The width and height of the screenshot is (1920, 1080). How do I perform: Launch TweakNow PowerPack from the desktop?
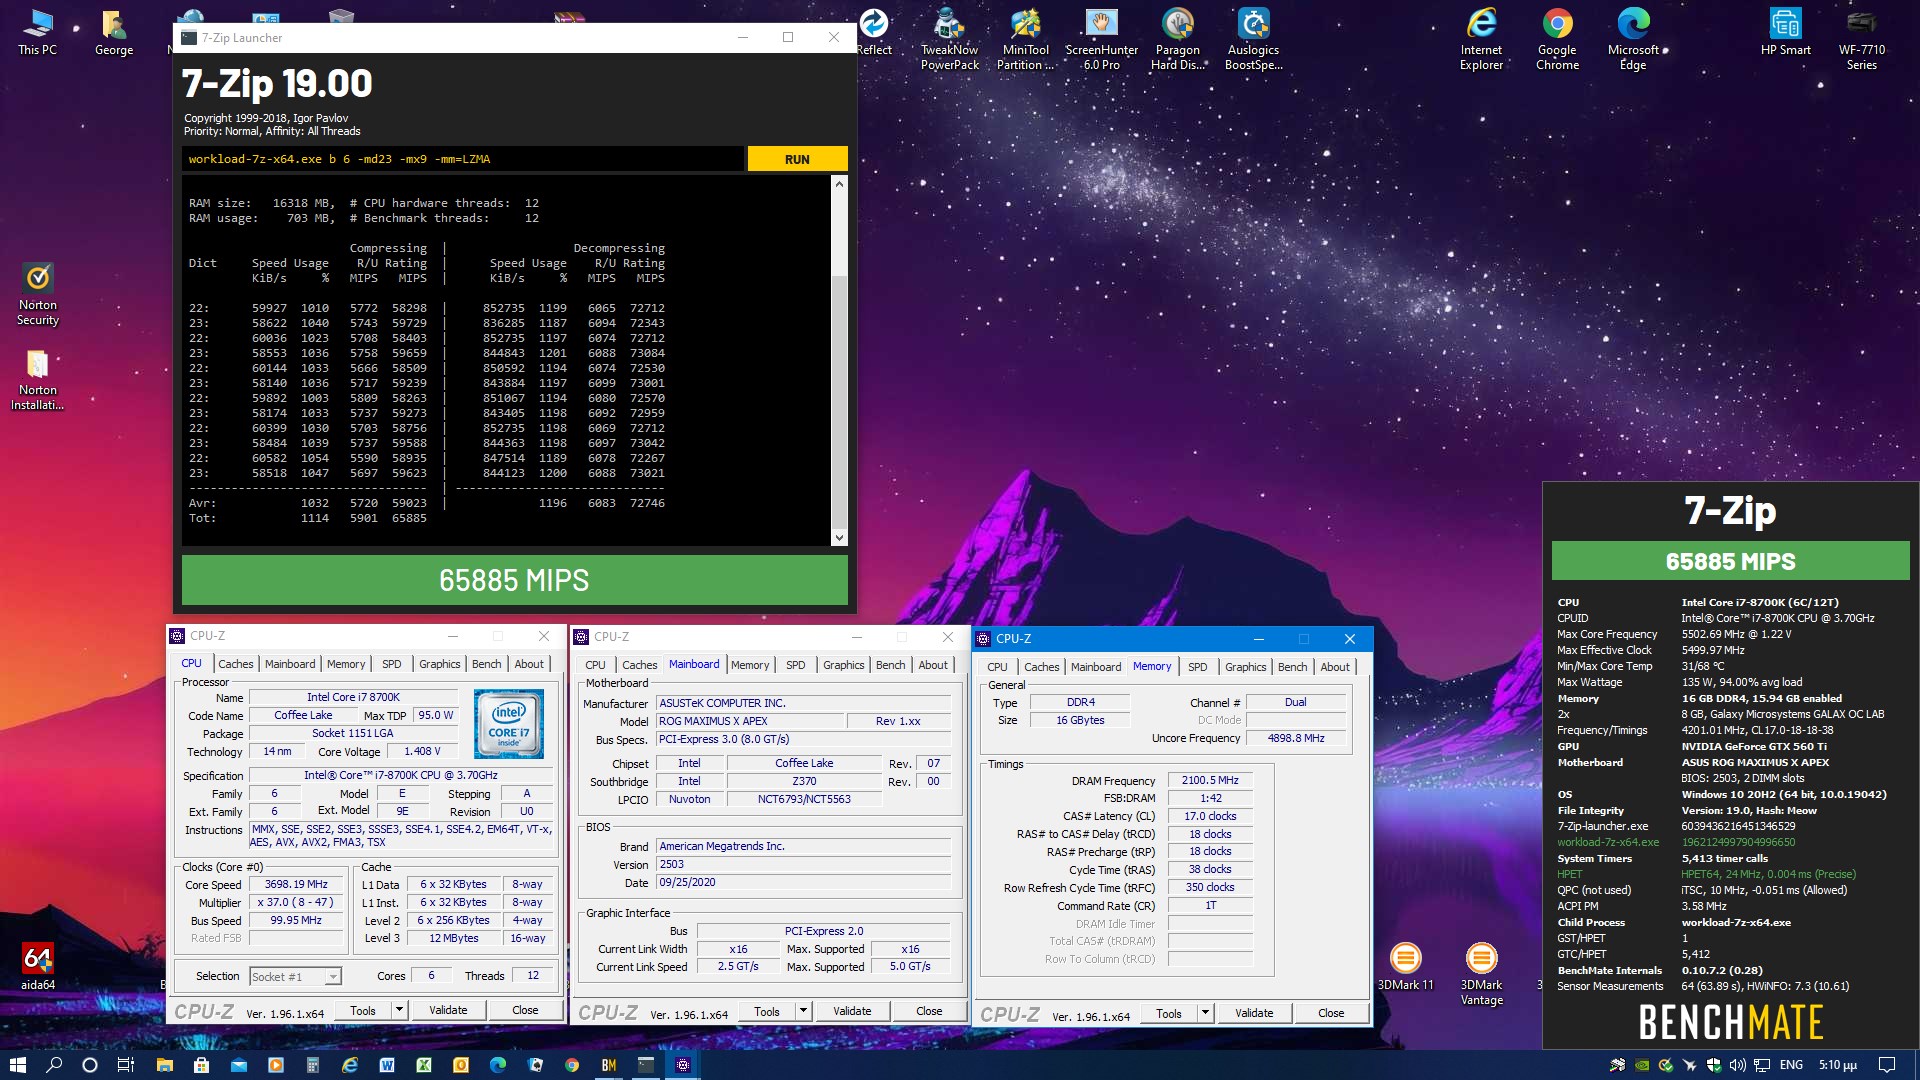(949, 40)
